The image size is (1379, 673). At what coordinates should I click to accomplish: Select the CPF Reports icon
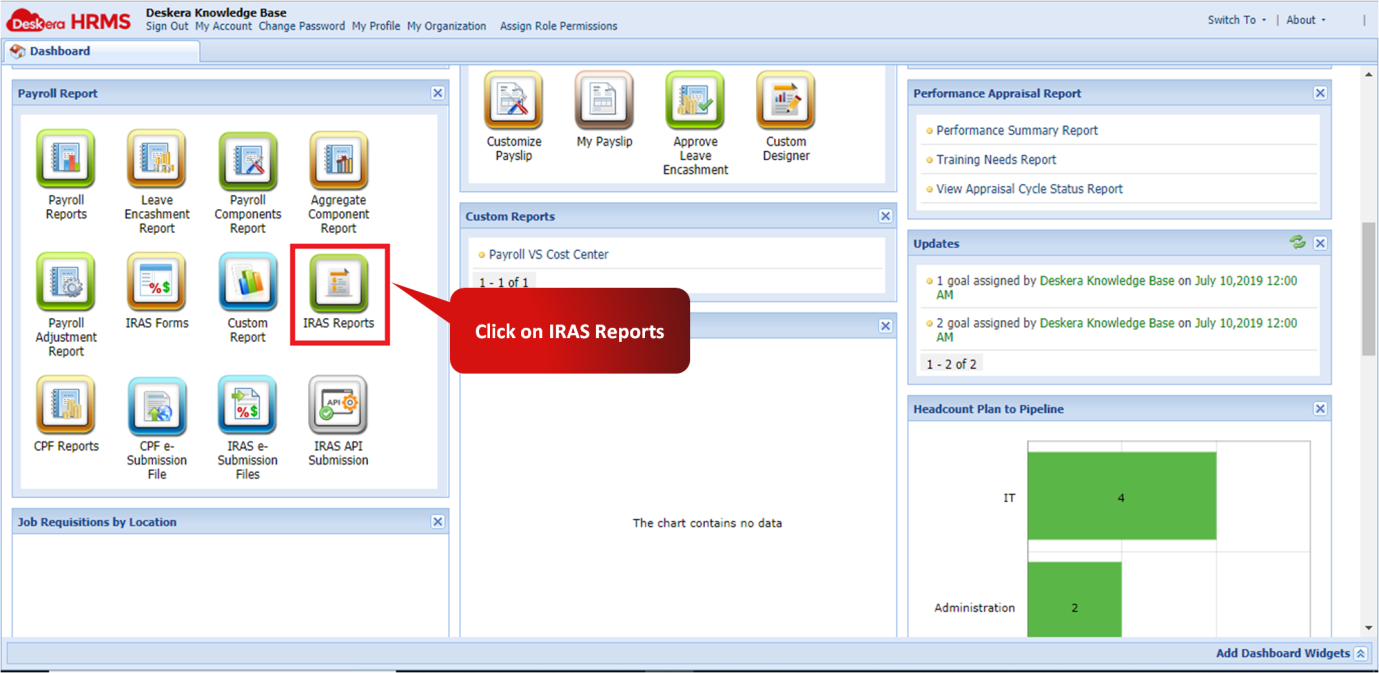point(65,404)
